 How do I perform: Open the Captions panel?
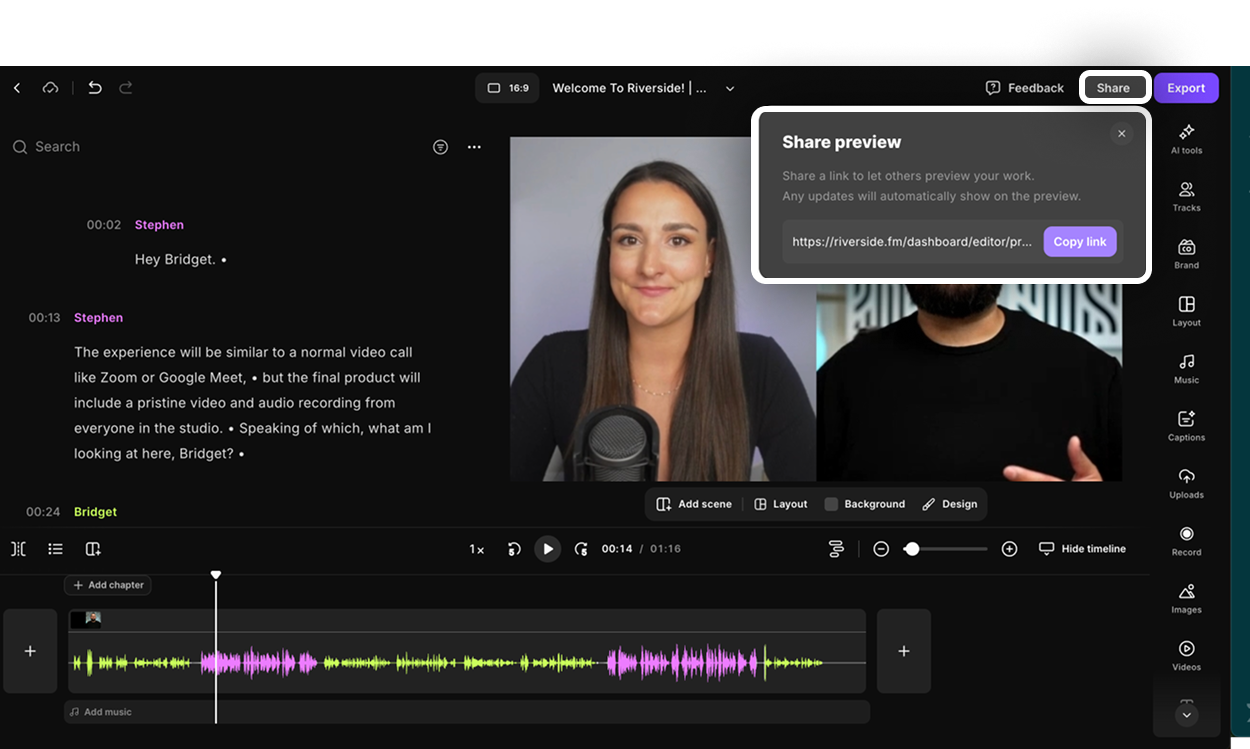1186,425
